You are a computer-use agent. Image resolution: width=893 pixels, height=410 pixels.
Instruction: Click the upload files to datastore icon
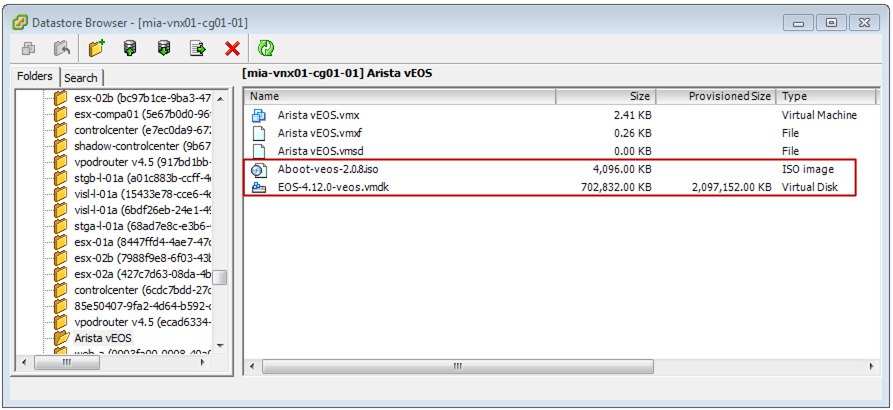(x=130, y=49)
